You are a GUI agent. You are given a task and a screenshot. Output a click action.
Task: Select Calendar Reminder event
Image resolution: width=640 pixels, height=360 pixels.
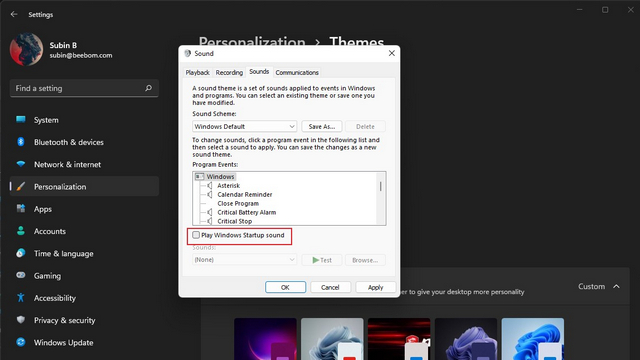tap(244, 194)
